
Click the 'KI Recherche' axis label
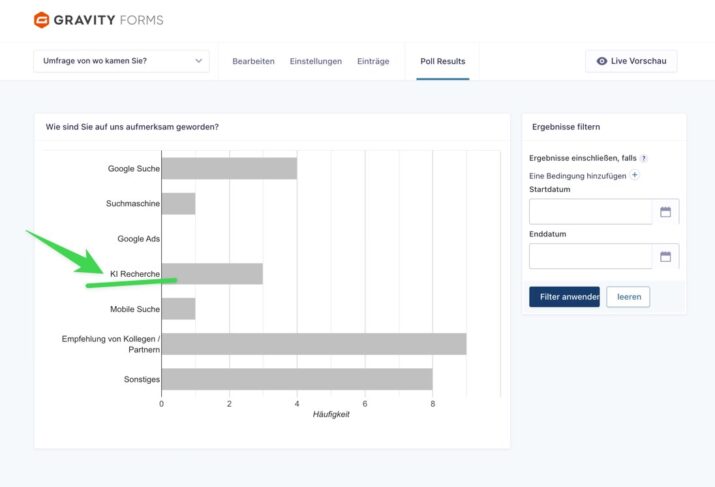(x=135, y=274)
